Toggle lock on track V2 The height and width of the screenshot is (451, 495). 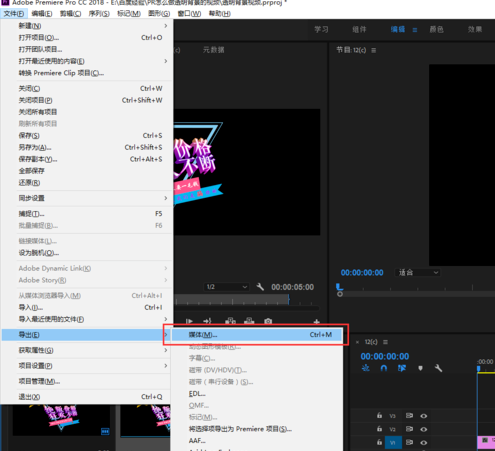click(379, 429)
